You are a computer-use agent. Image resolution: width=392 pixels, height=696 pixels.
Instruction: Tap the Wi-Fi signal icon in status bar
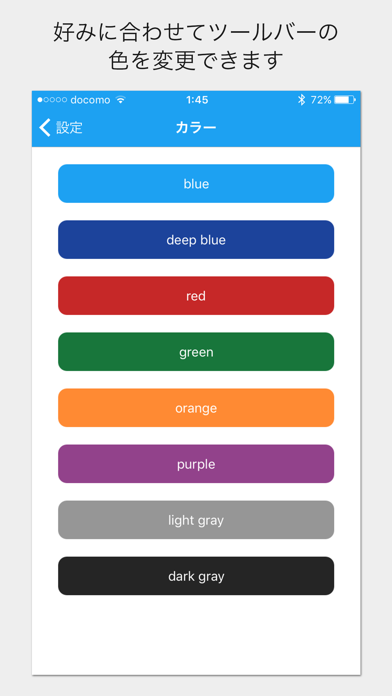[120, 100]
